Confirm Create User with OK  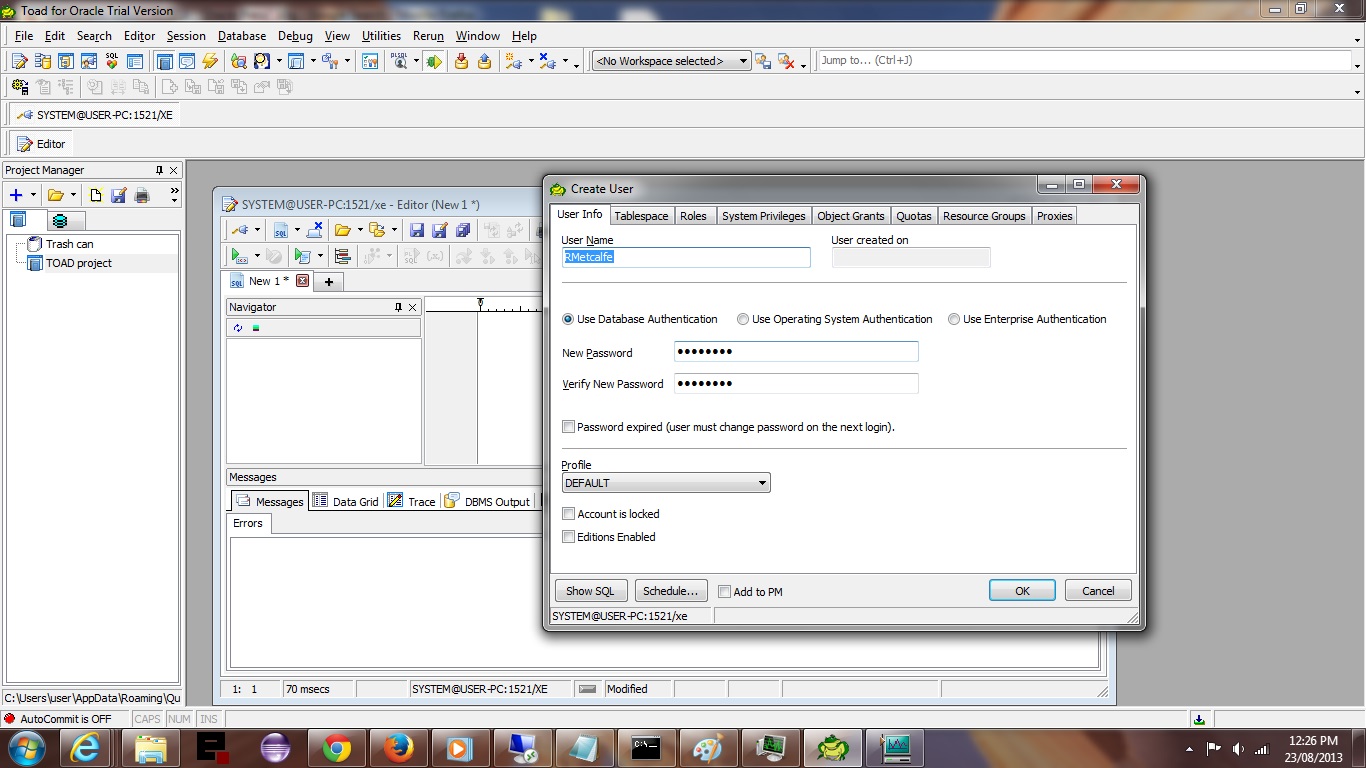(1022, 591)
